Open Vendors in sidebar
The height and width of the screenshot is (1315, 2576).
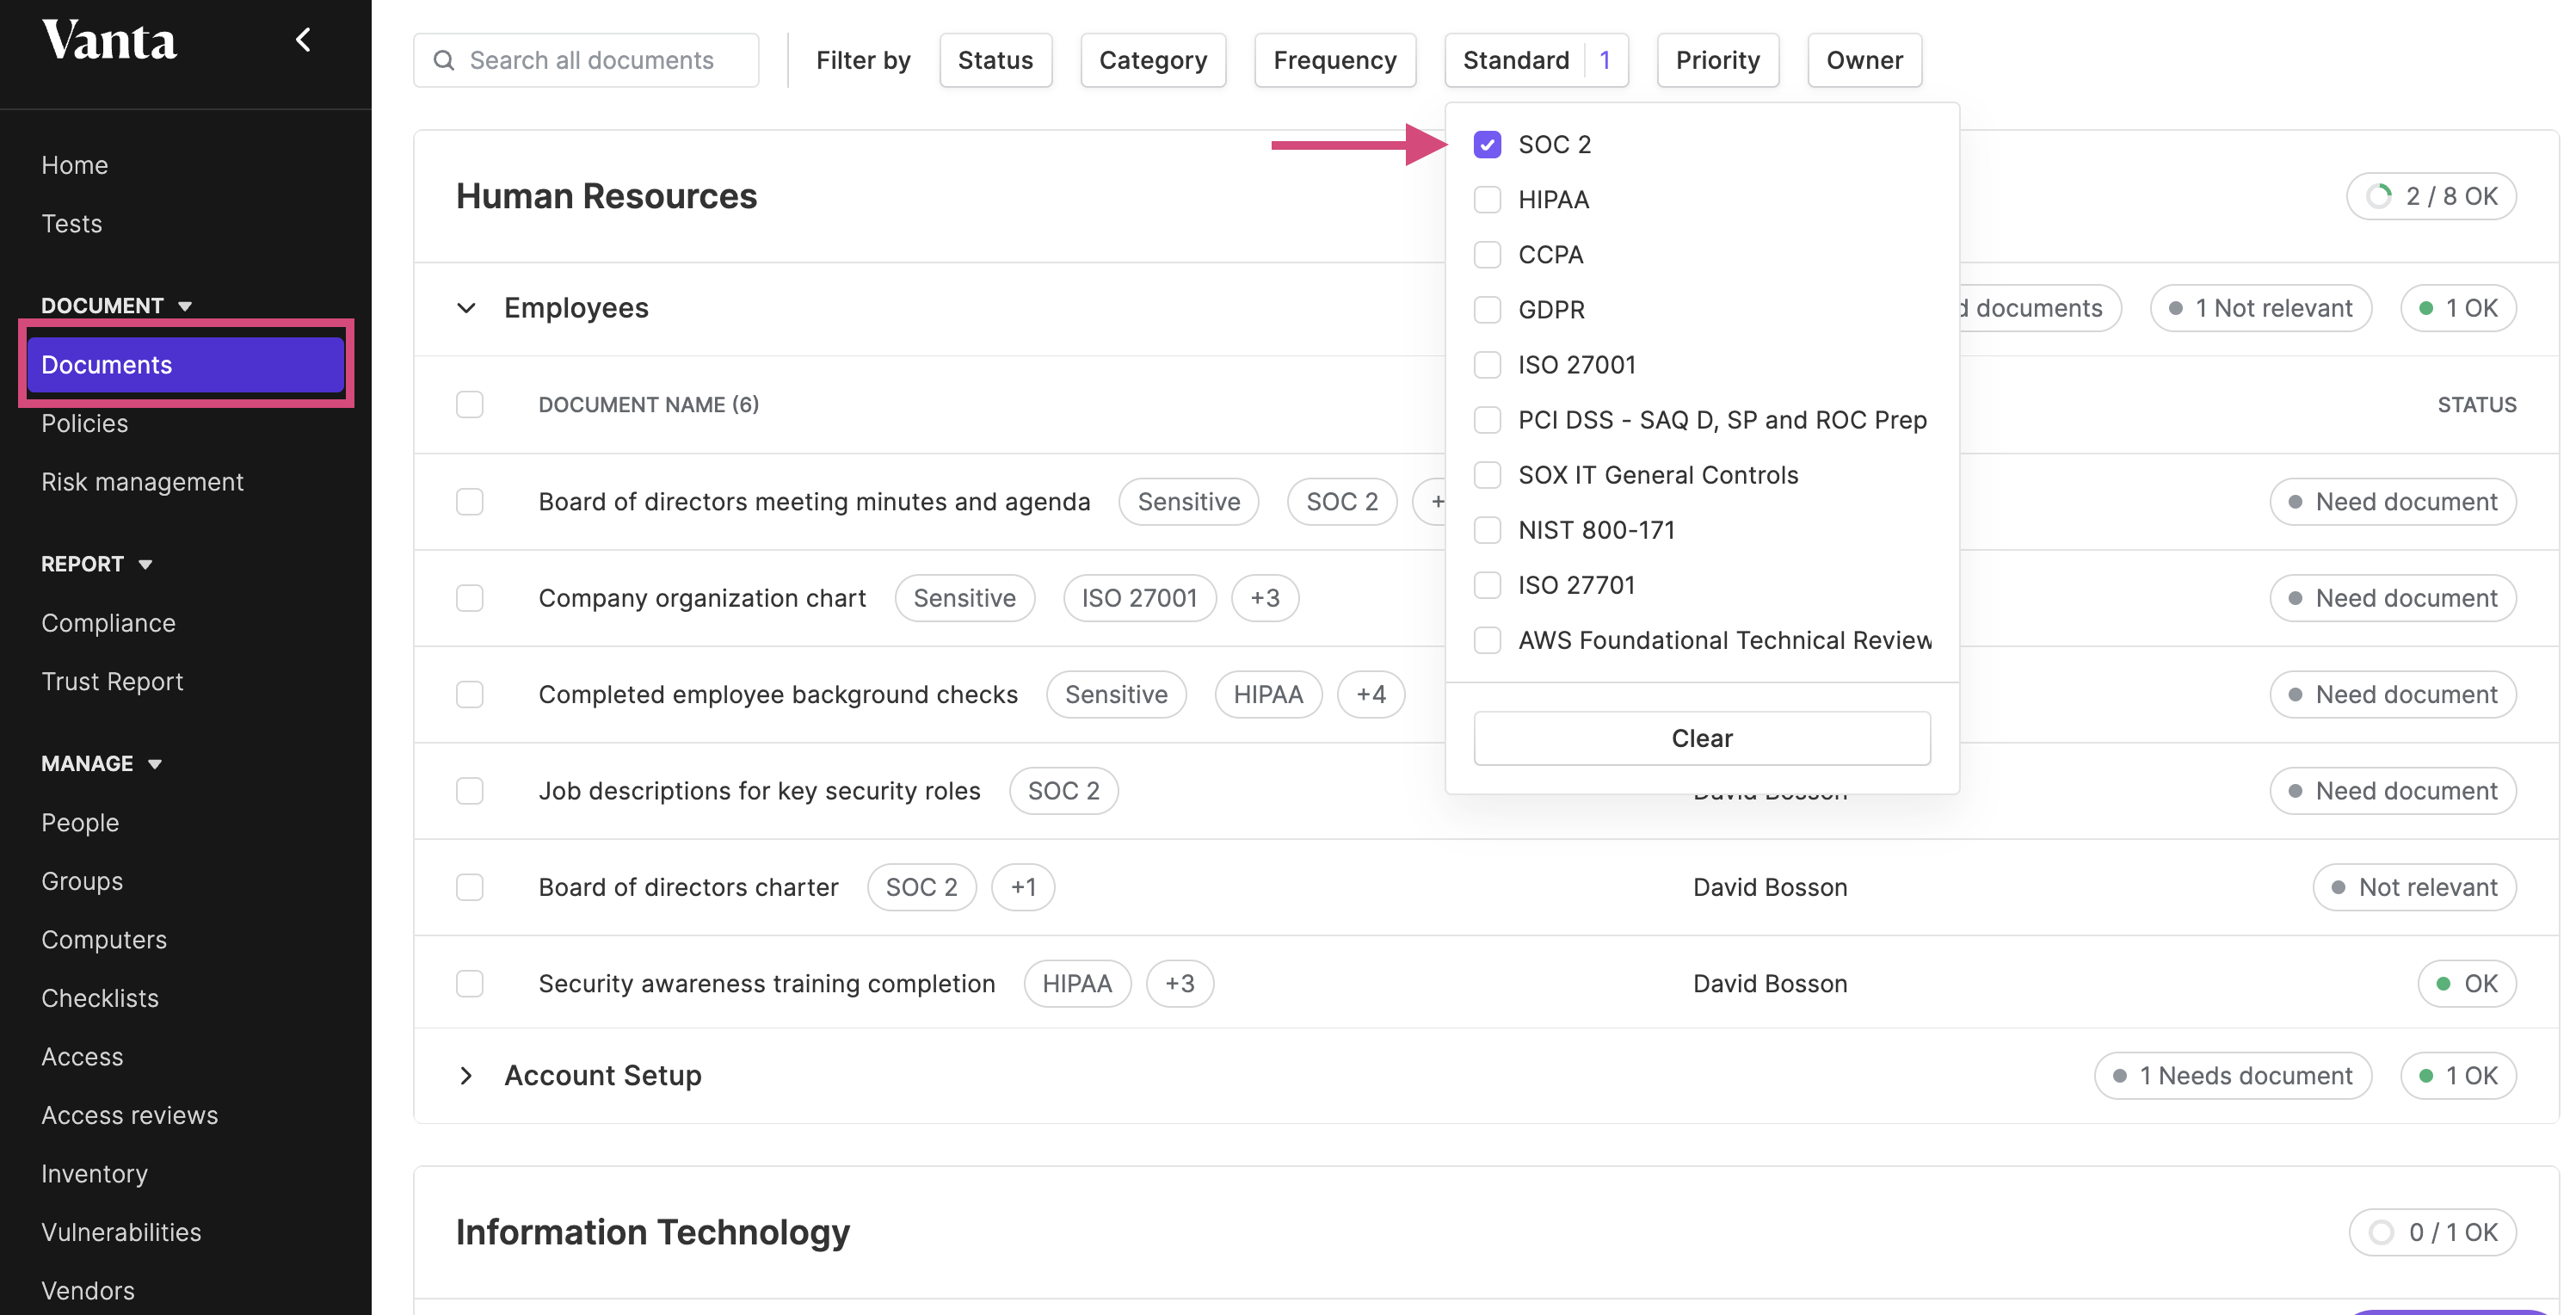tap(88, 1291)
